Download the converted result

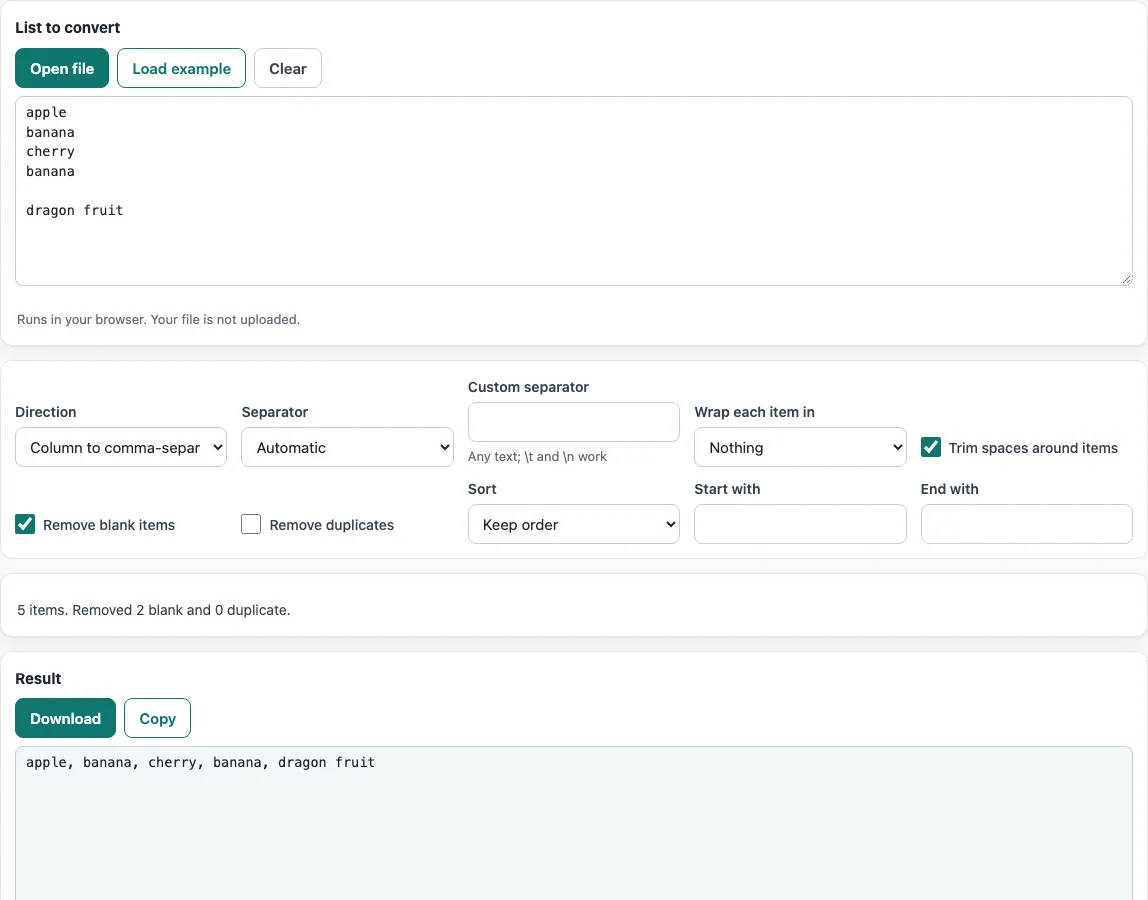click(65, 718)
